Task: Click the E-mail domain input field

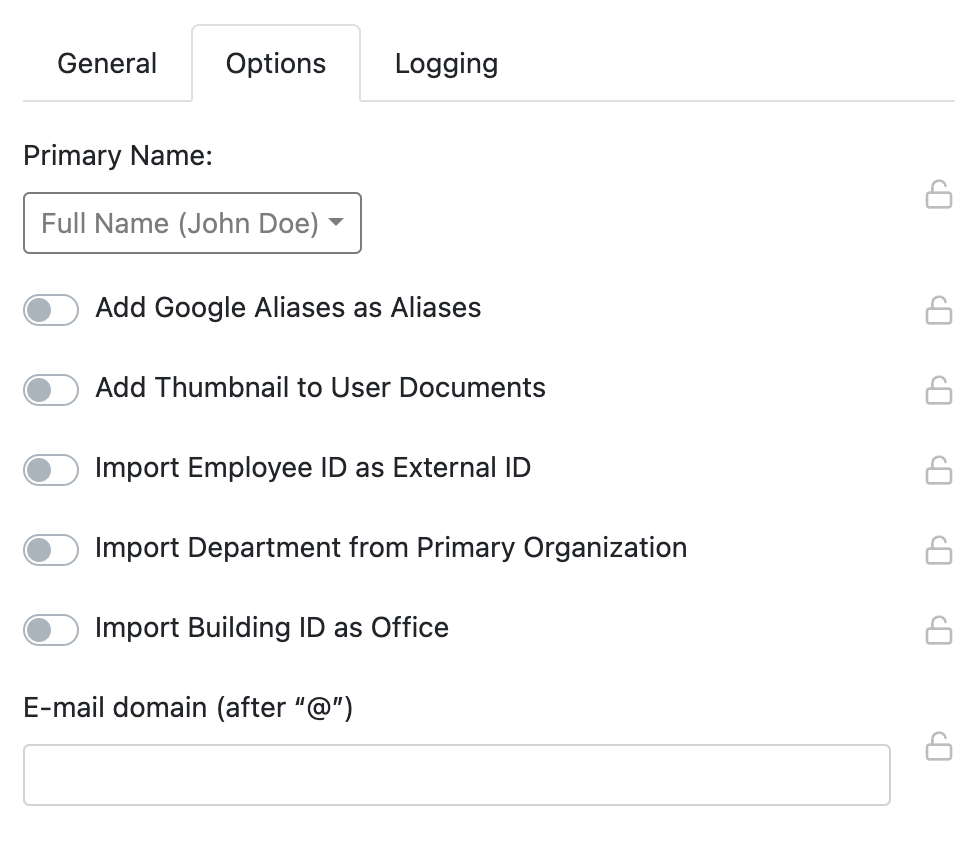Action: [457, 775]
